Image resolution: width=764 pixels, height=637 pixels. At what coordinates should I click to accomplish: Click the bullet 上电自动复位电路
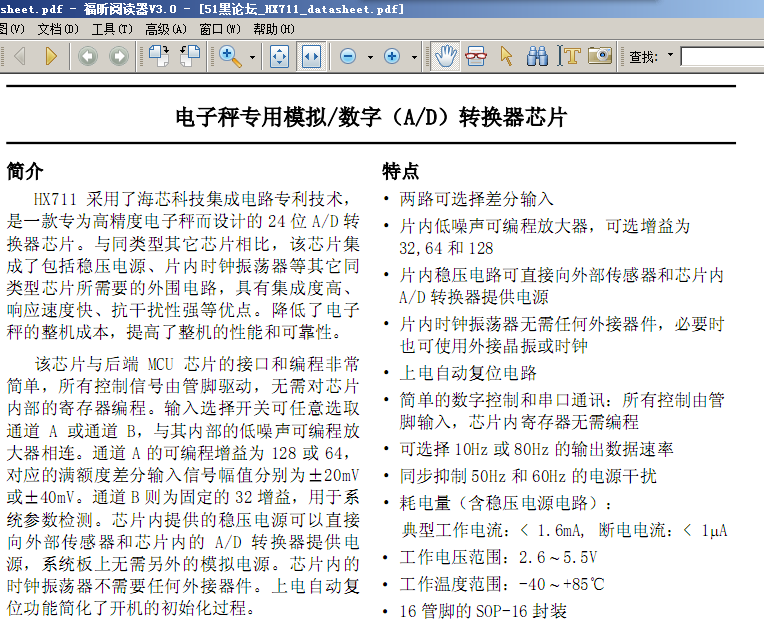click(x=468, y=373)
